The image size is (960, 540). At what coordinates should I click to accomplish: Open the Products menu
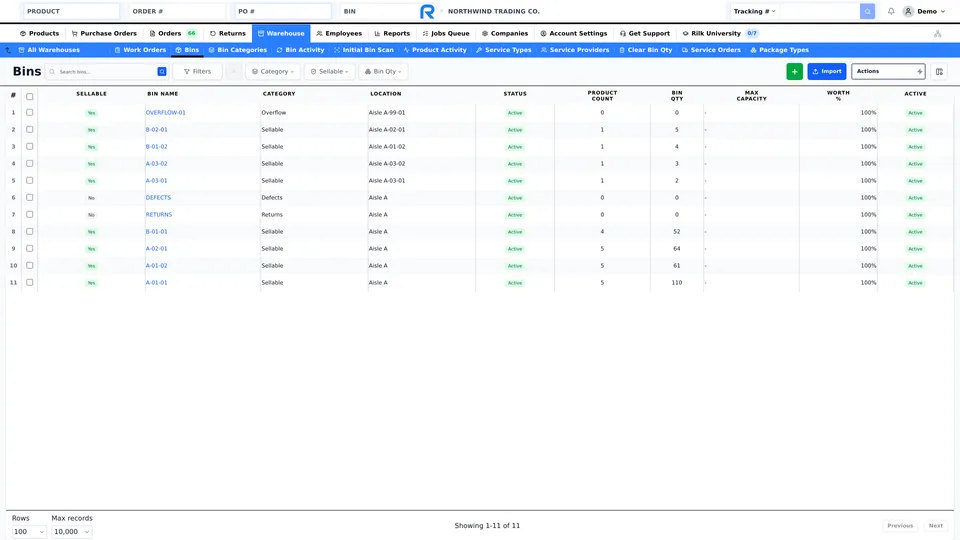tap(39, 34)
